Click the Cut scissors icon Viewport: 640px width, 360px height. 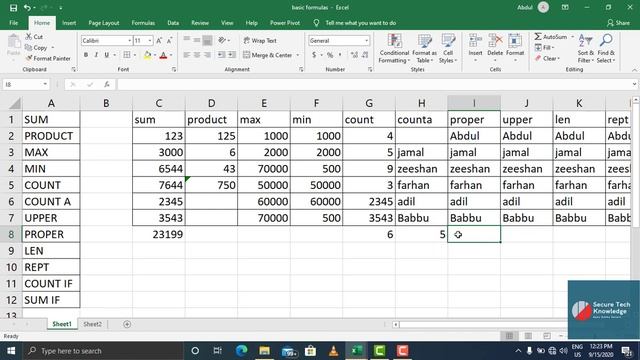click(29, 36)
